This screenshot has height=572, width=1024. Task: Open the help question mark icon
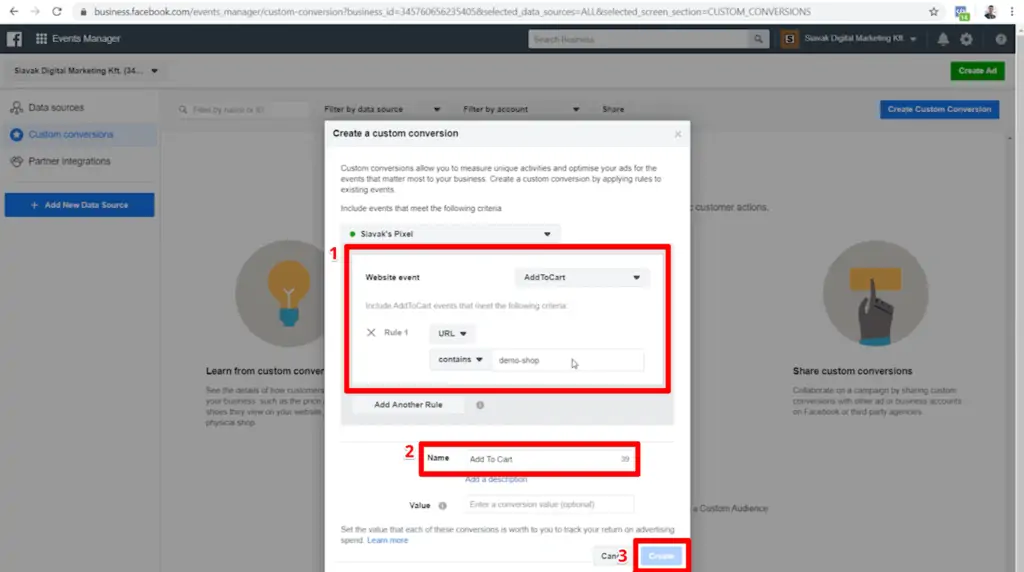click(1000, 39)
